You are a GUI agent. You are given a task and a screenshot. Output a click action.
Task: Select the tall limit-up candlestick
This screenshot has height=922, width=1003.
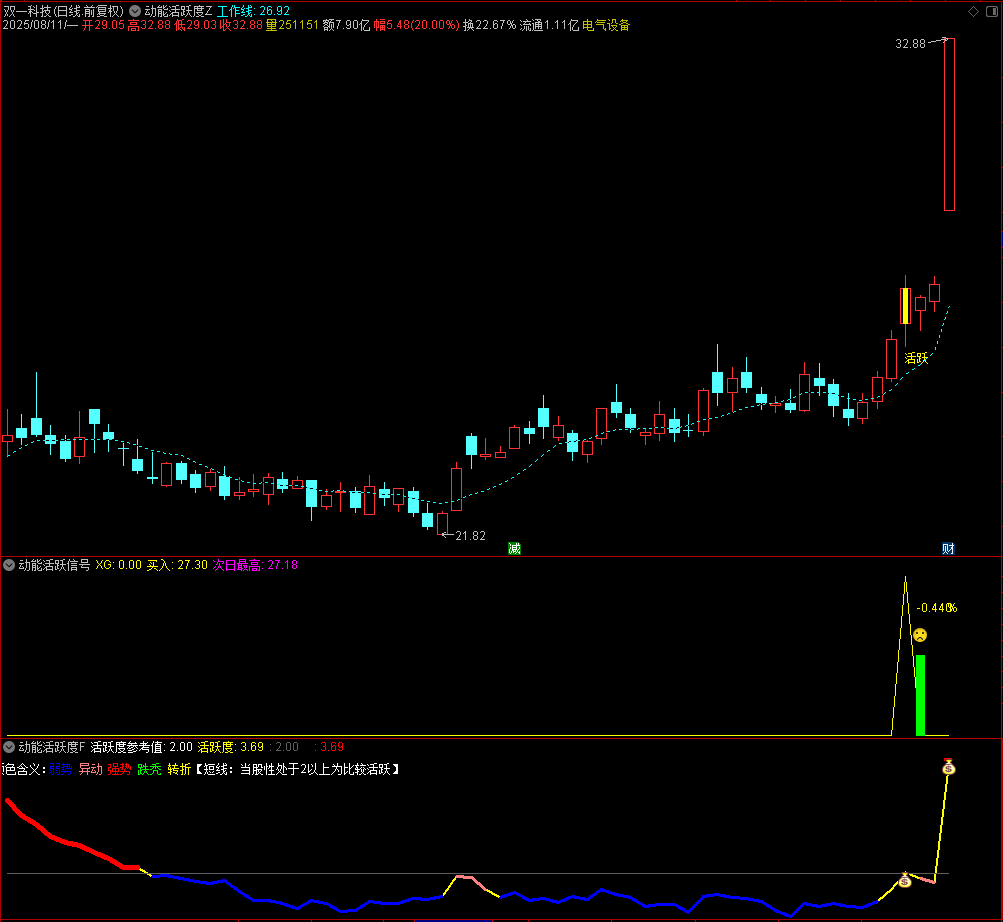click(x=949, y=124)
